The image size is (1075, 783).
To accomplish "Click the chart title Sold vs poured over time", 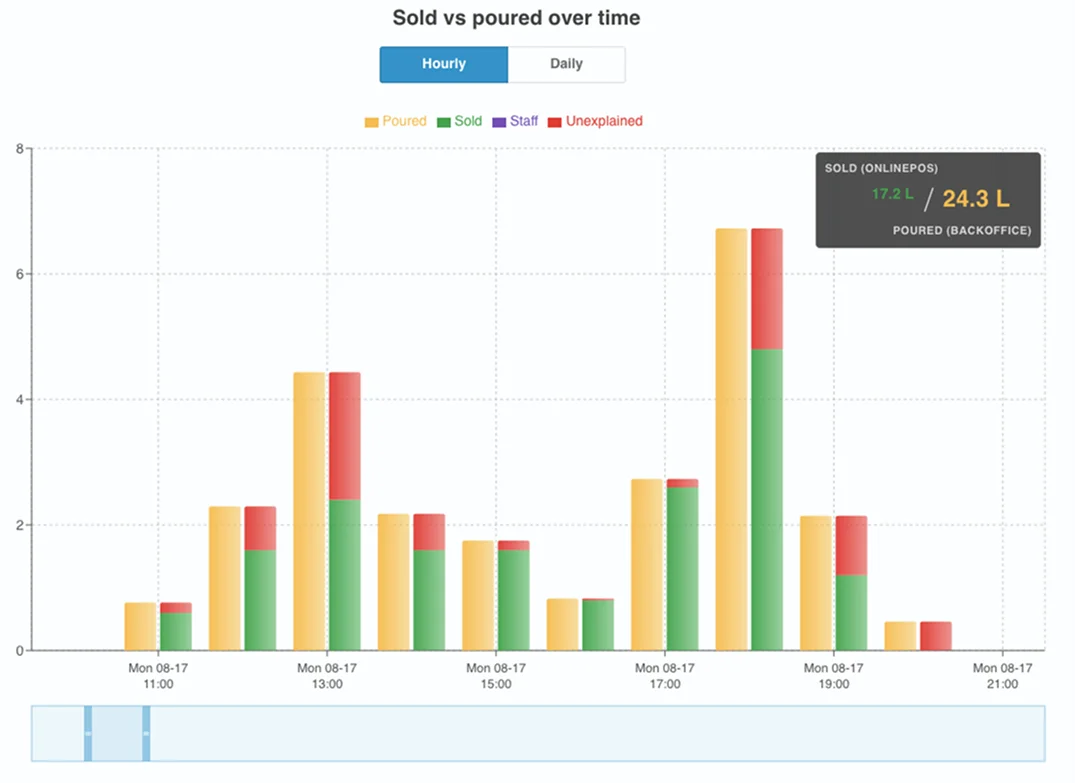I will pyautogui.click(x=516, y=18).
